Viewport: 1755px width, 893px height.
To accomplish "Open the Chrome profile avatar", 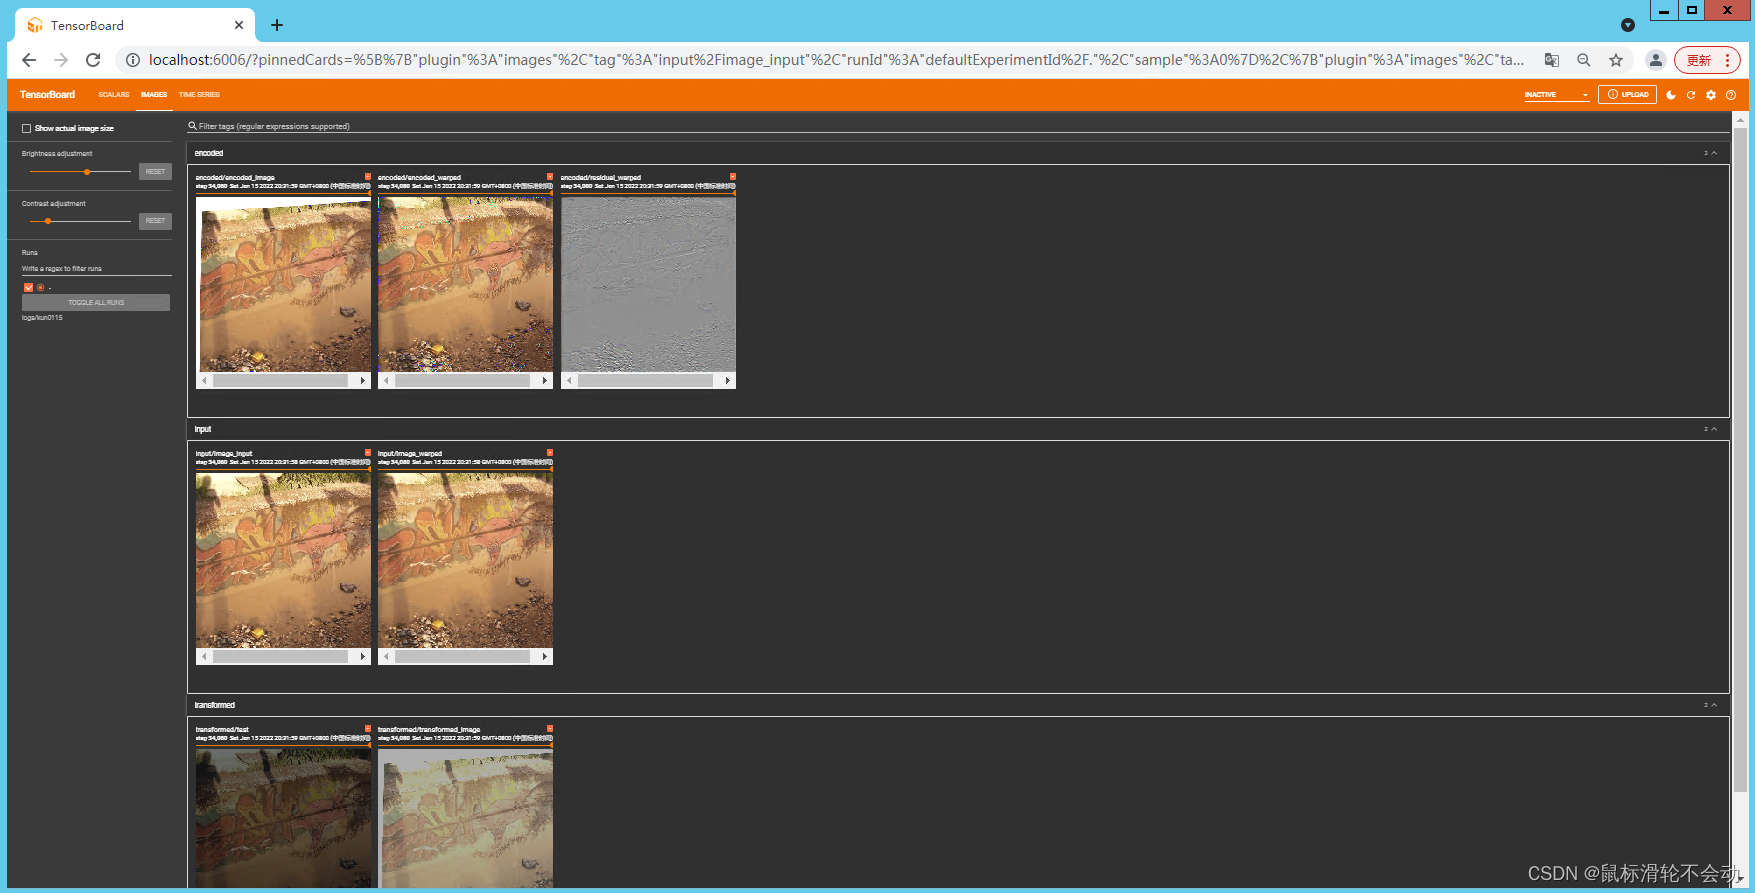I will coord(1656,60).
